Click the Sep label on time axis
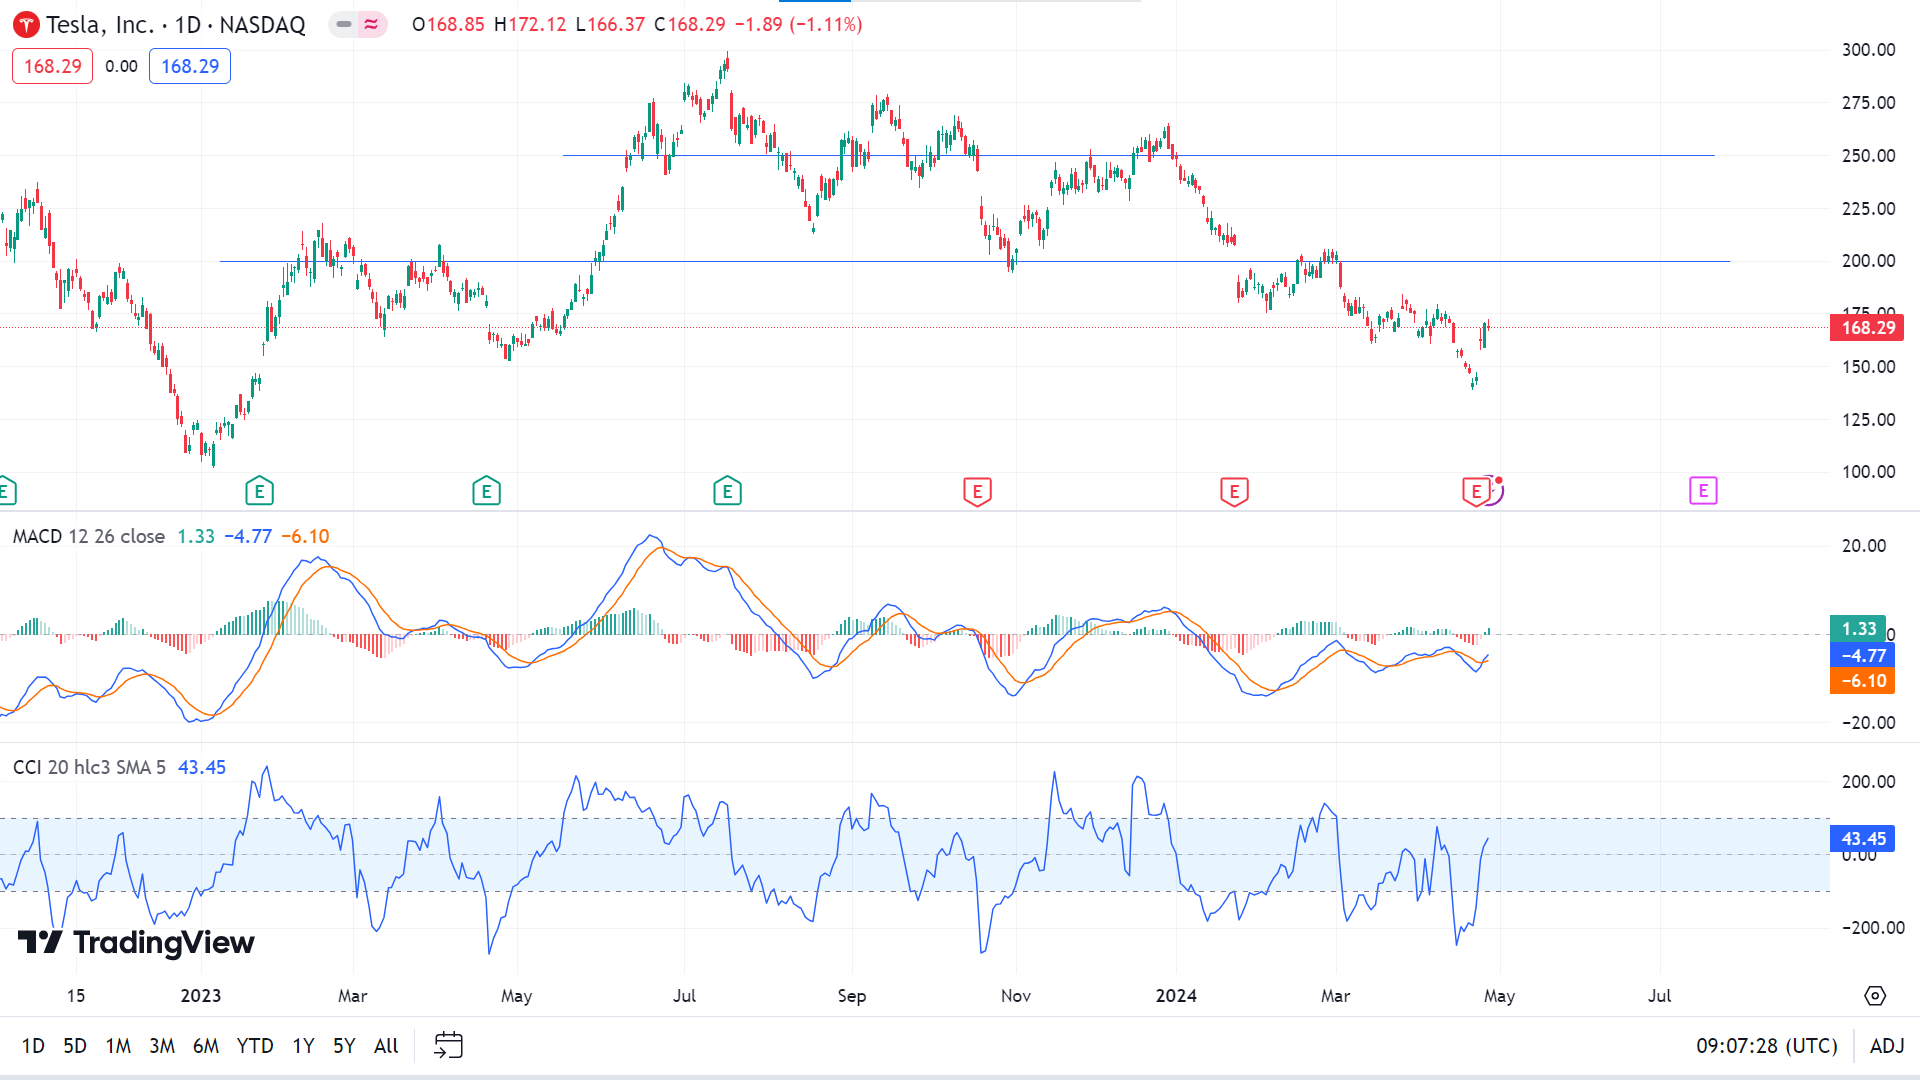The image size is (1920, 1080). (x=852, y=996)
